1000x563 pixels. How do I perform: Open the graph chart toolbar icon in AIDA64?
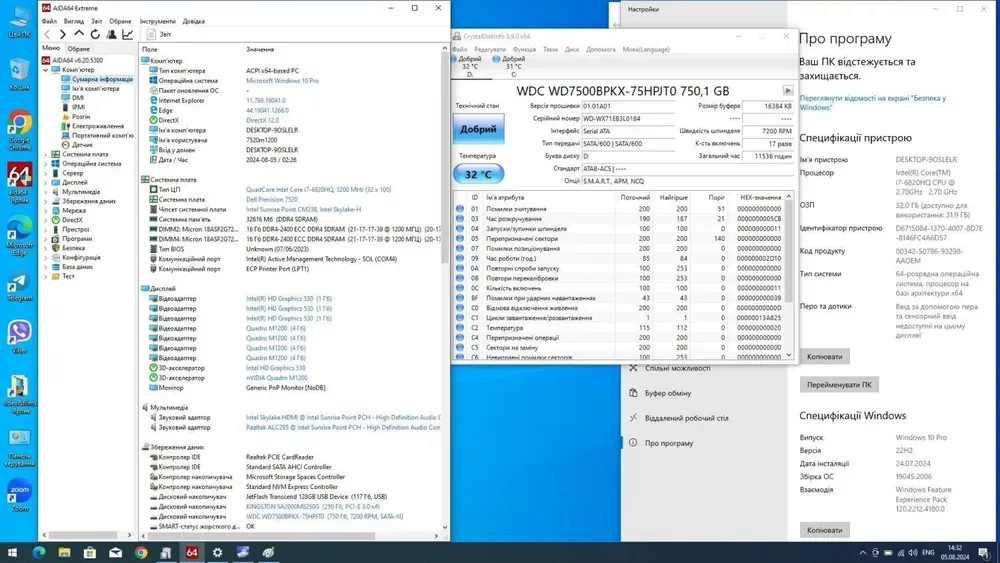[127, 35]
